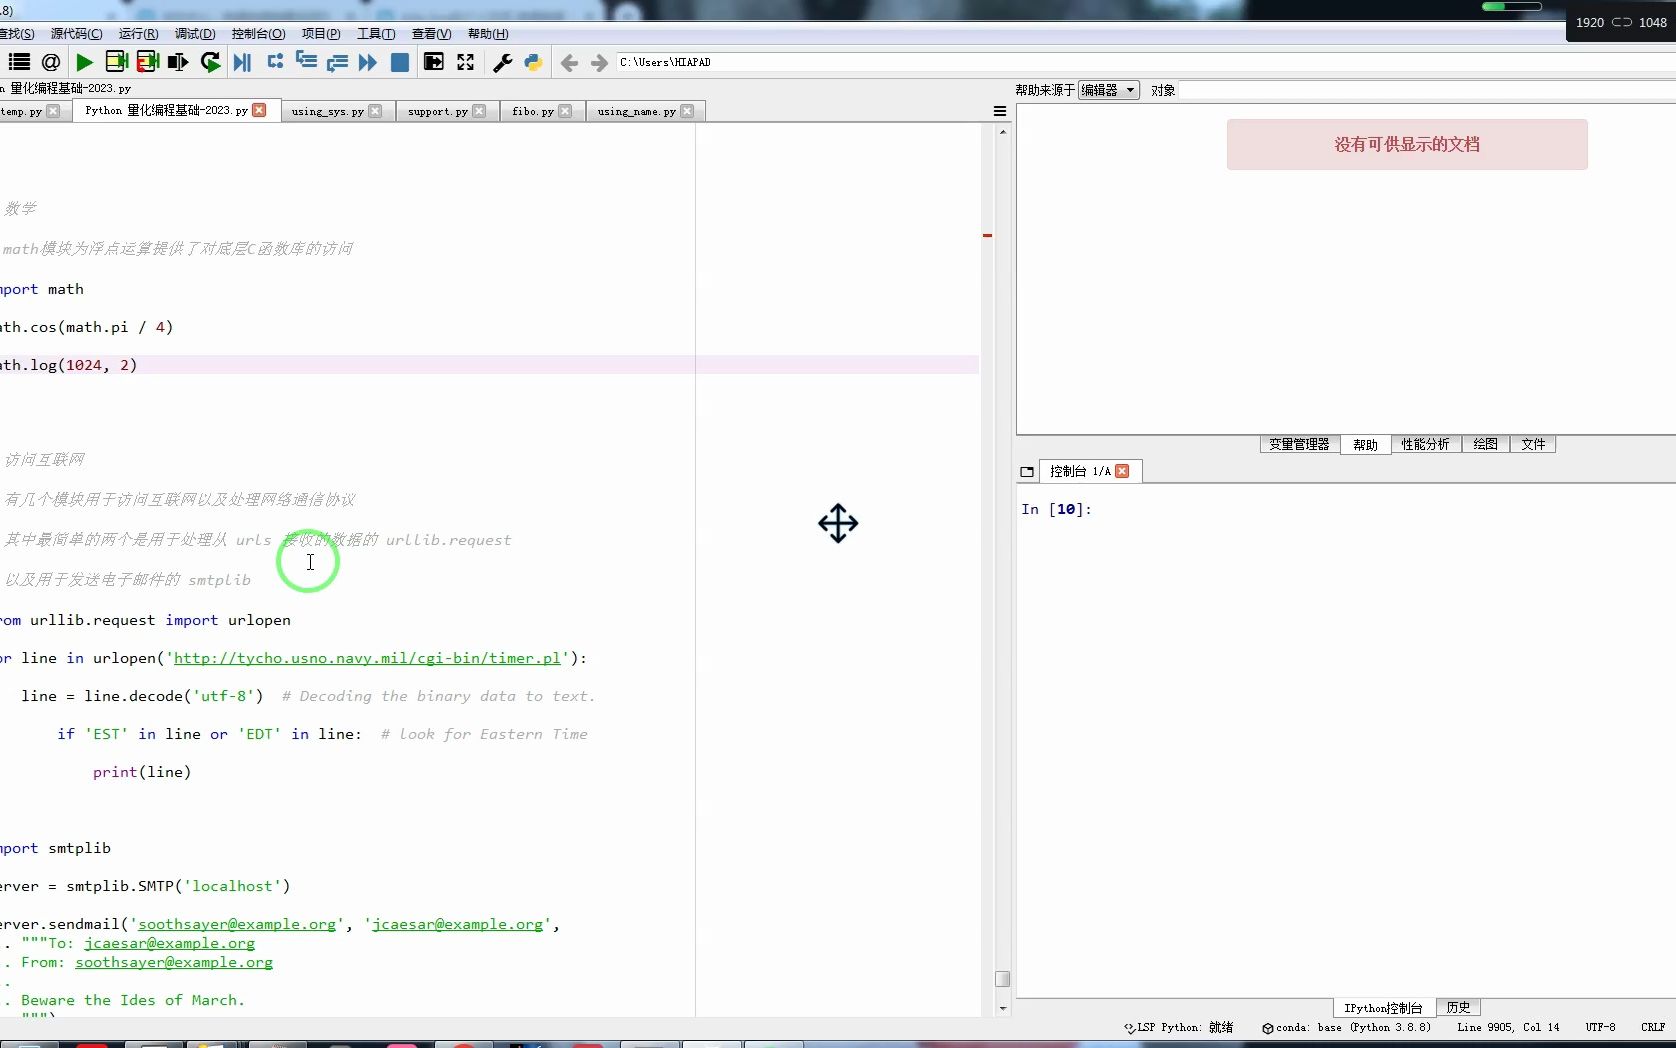1676x1048 pixels.
Task: Run cell and advance to next
Action: (148, 62)
